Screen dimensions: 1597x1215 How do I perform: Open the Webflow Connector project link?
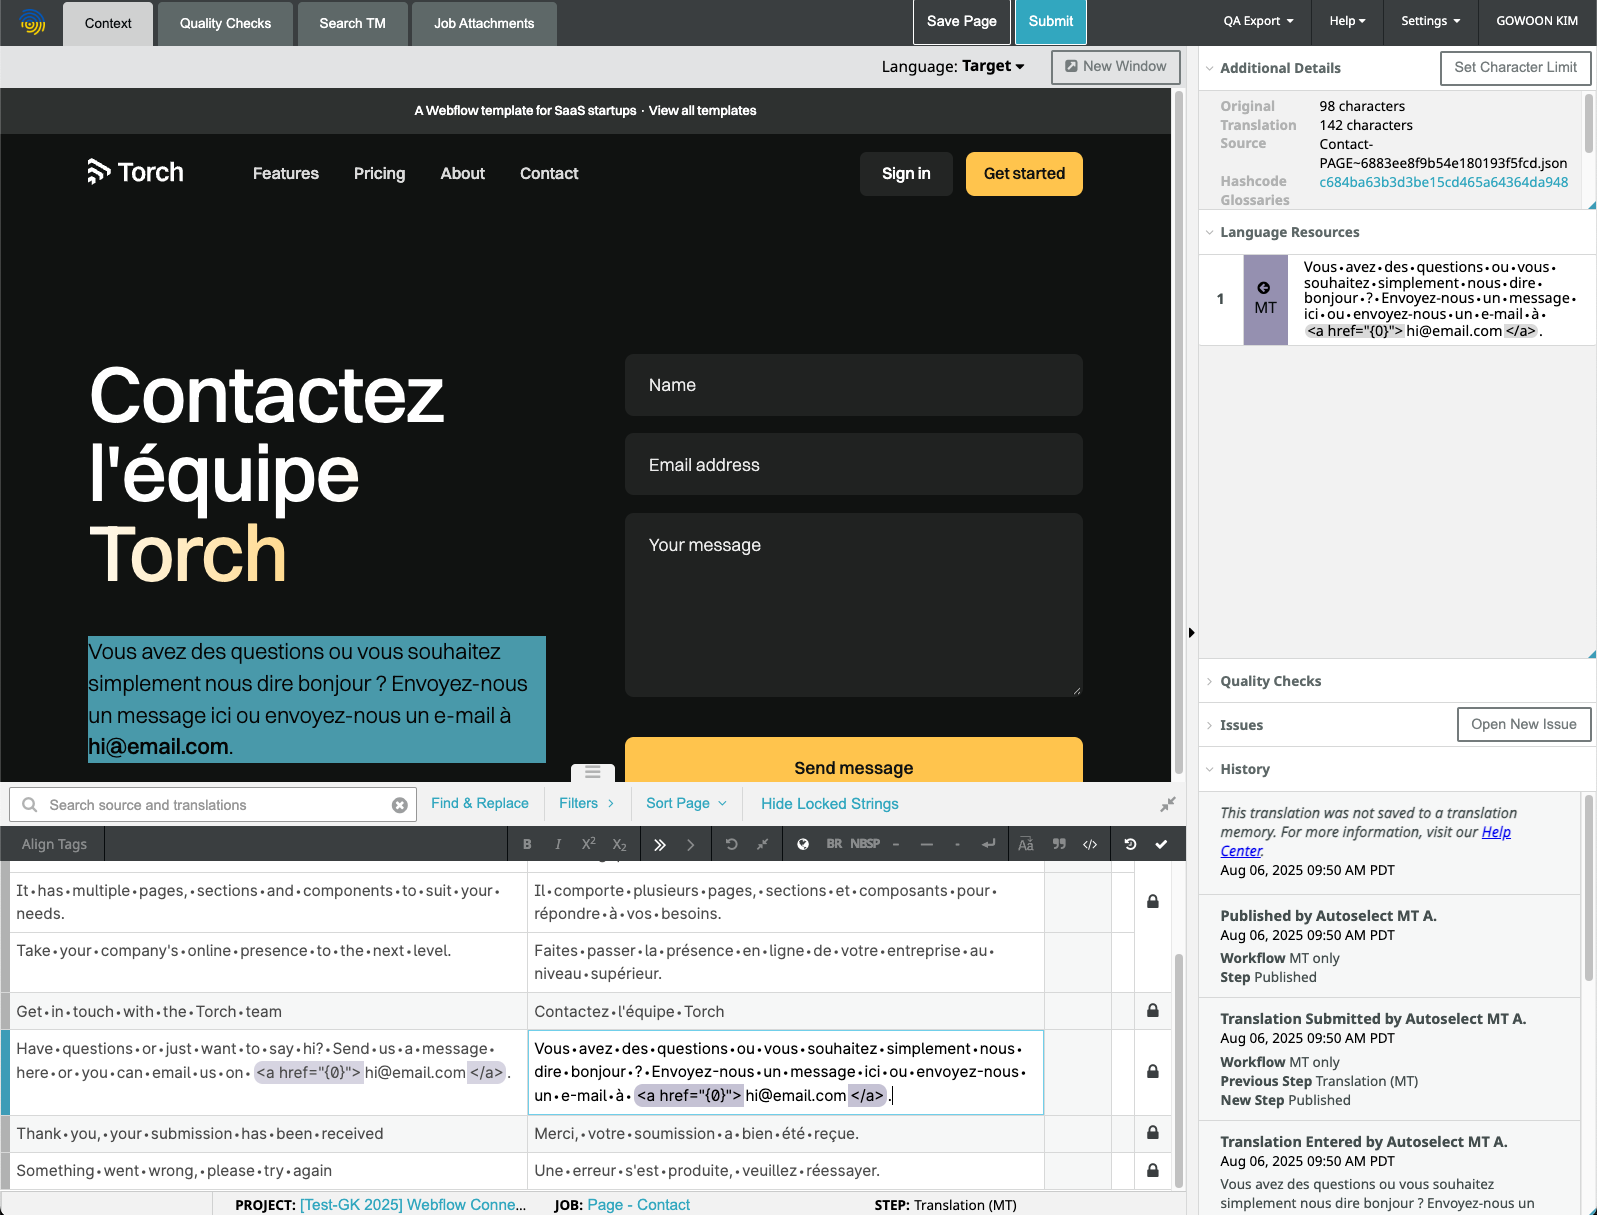413,1205
